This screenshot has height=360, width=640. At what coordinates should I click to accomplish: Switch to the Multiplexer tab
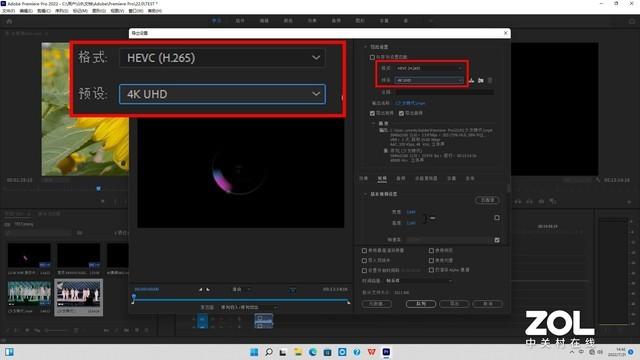tap(426, 178)
